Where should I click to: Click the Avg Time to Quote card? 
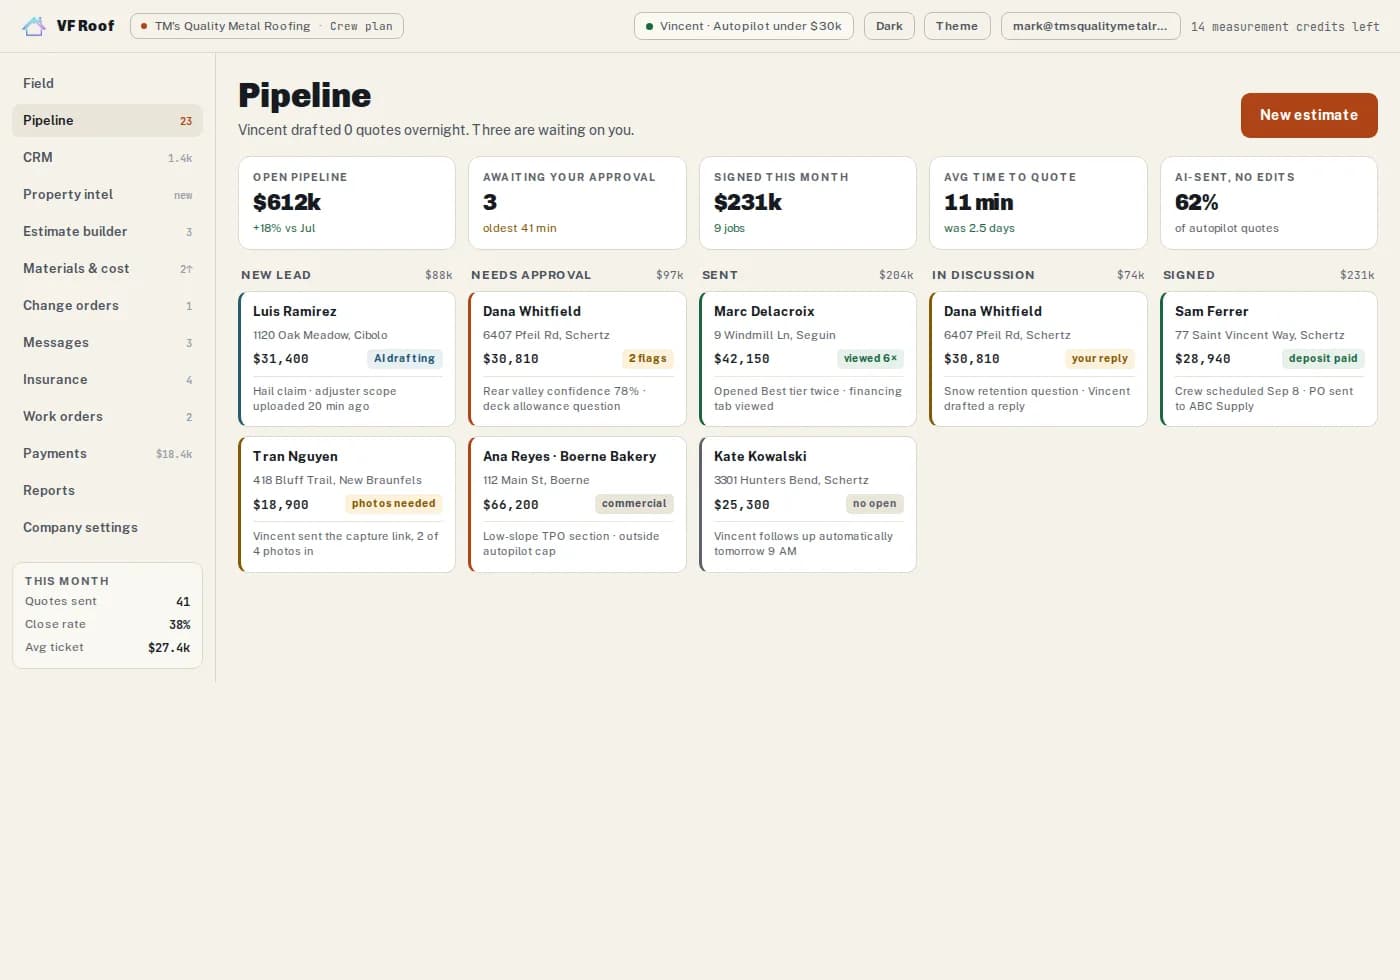coord(1038,203)
